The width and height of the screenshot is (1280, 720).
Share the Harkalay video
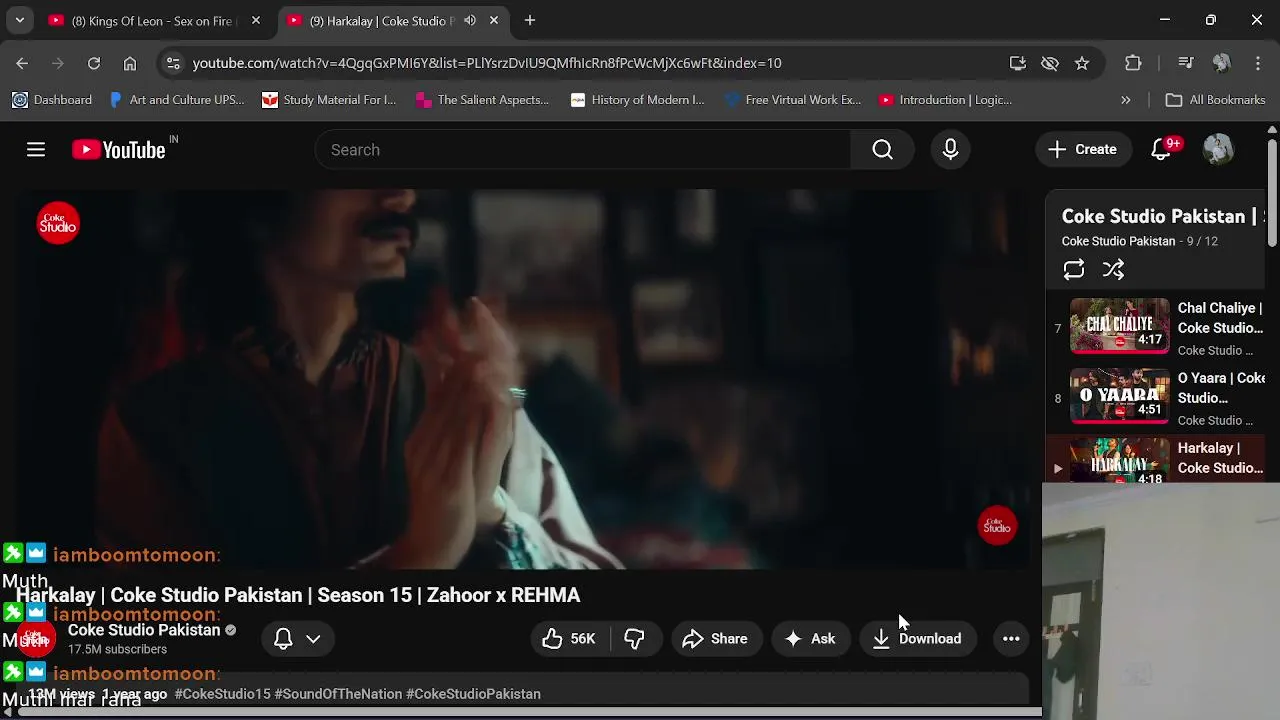[x=715, y=639]
